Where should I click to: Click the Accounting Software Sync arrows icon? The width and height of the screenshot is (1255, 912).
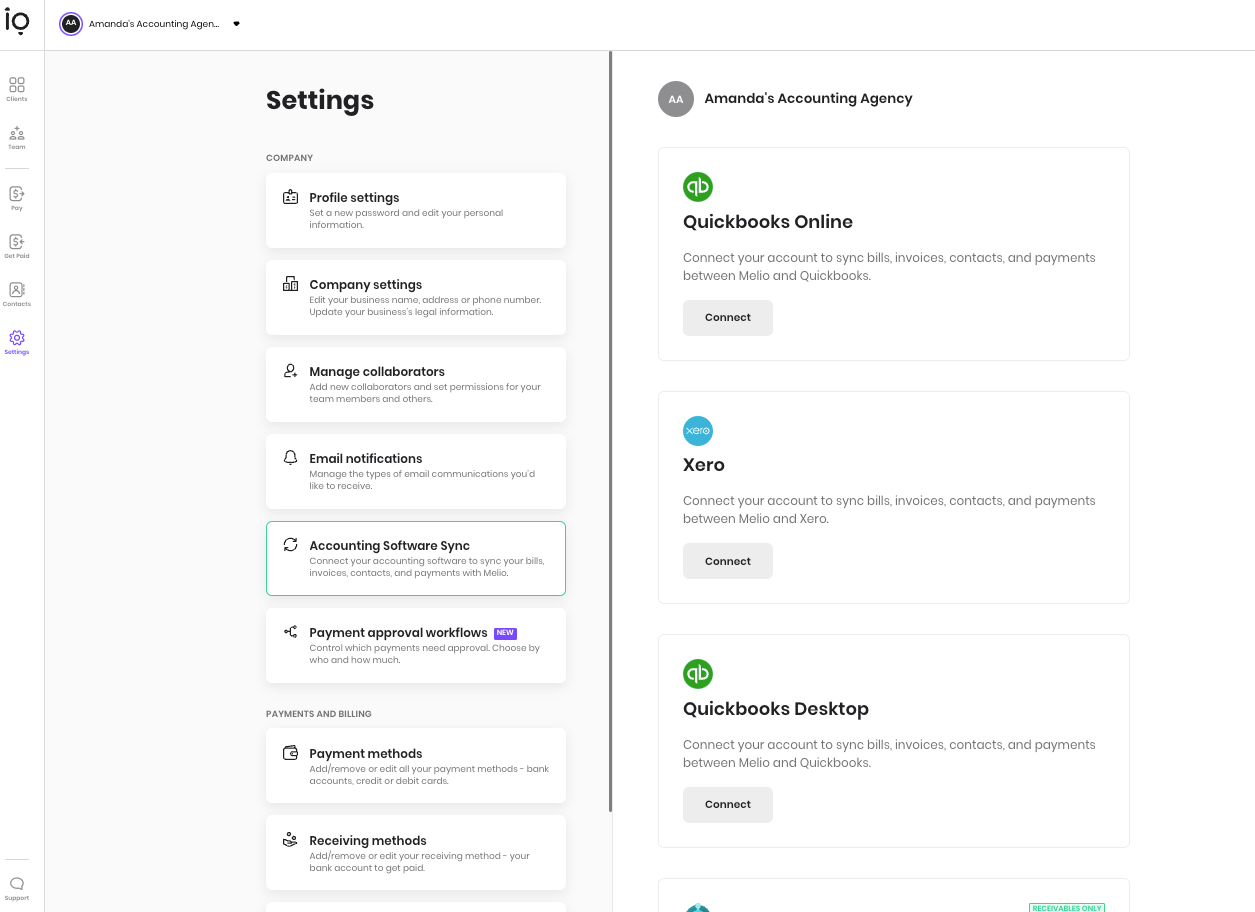tap(290, 545)
